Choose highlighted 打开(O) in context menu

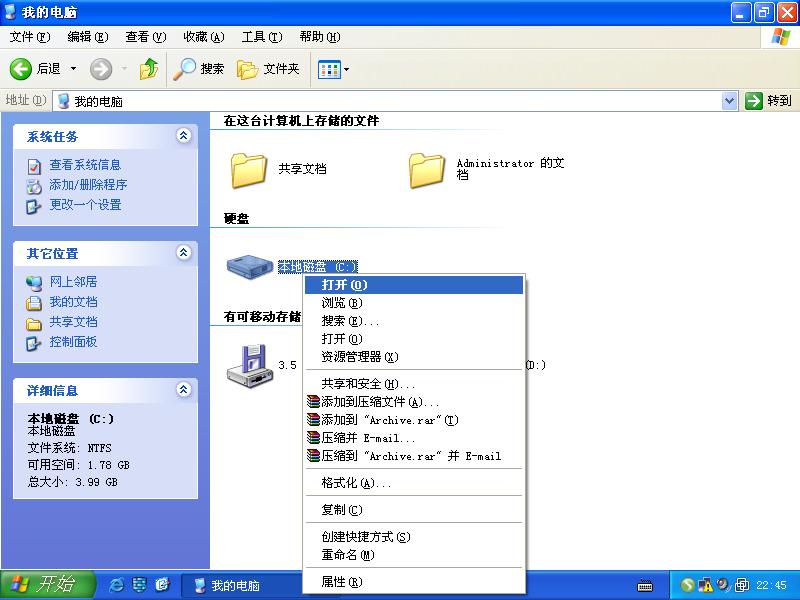pyautogui.click(x=414, y=285)
